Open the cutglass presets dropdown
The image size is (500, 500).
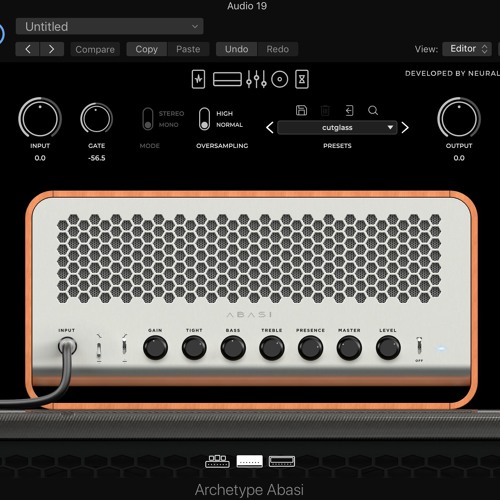[x=337, y=128]
